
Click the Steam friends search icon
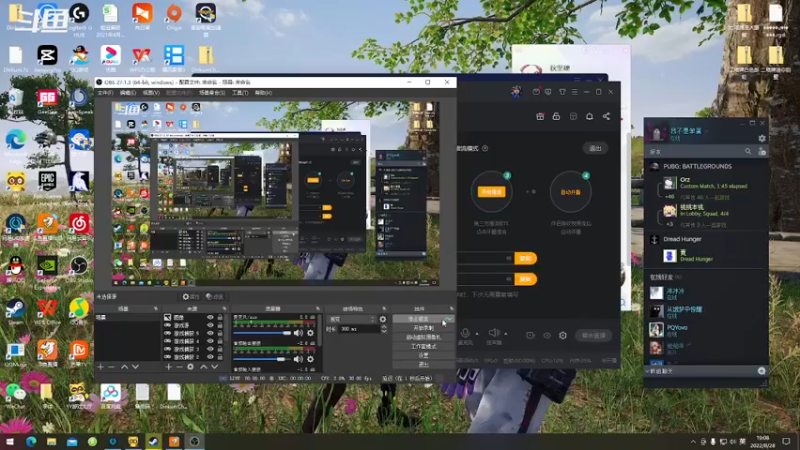click(x=748, y=152)
